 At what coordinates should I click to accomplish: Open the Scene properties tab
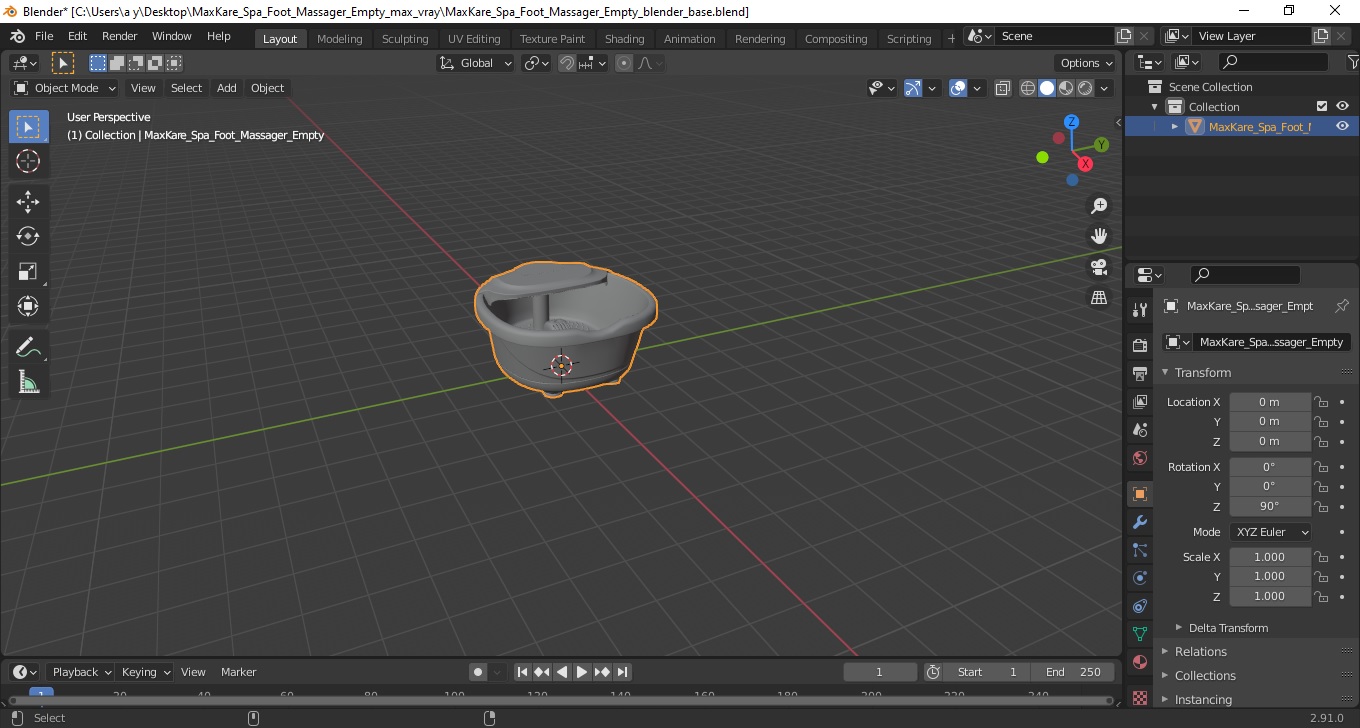[x=1140, y=430]
